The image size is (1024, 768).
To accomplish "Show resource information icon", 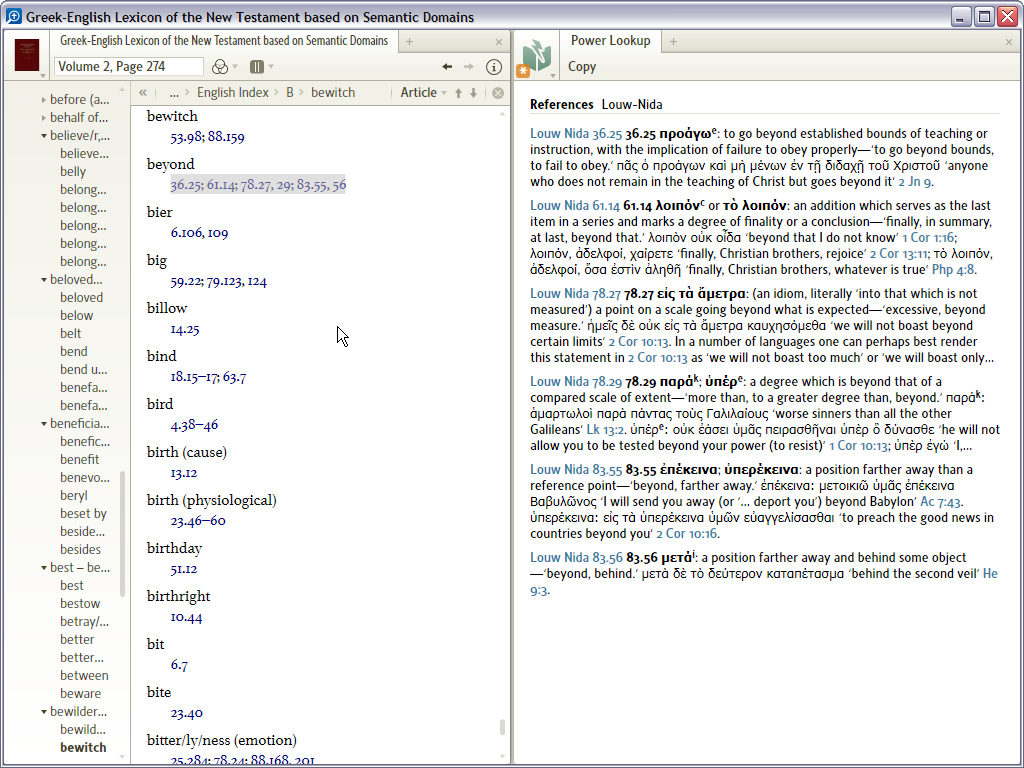I will click(x=494, y=67).
